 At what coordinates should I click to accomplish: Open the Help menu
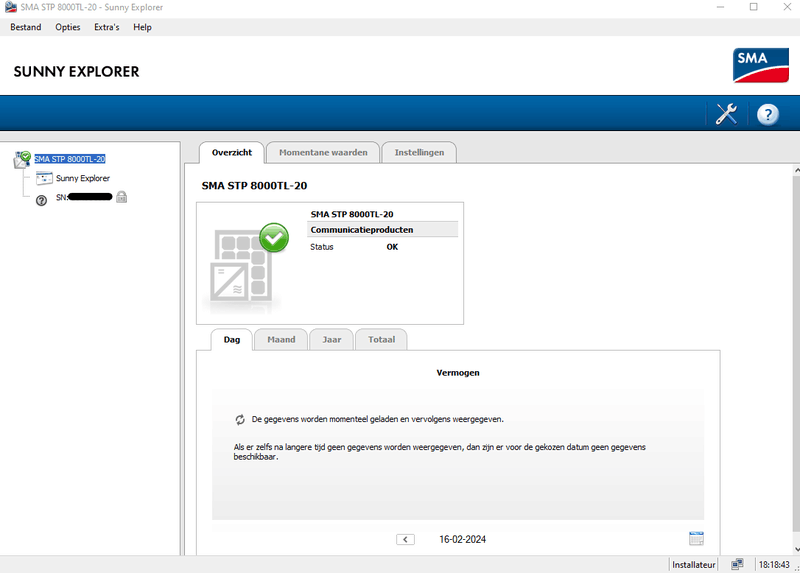pyautogui.click(x=142, y=27)
